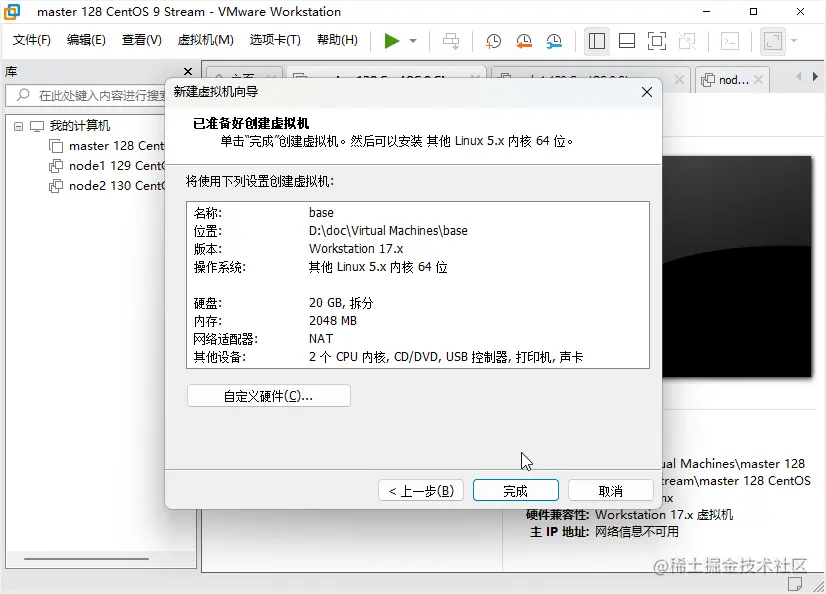
Task: Click the D:\doc\Virtual Machines\base location text
Action: pyautogui.click(x=388, y=231)
